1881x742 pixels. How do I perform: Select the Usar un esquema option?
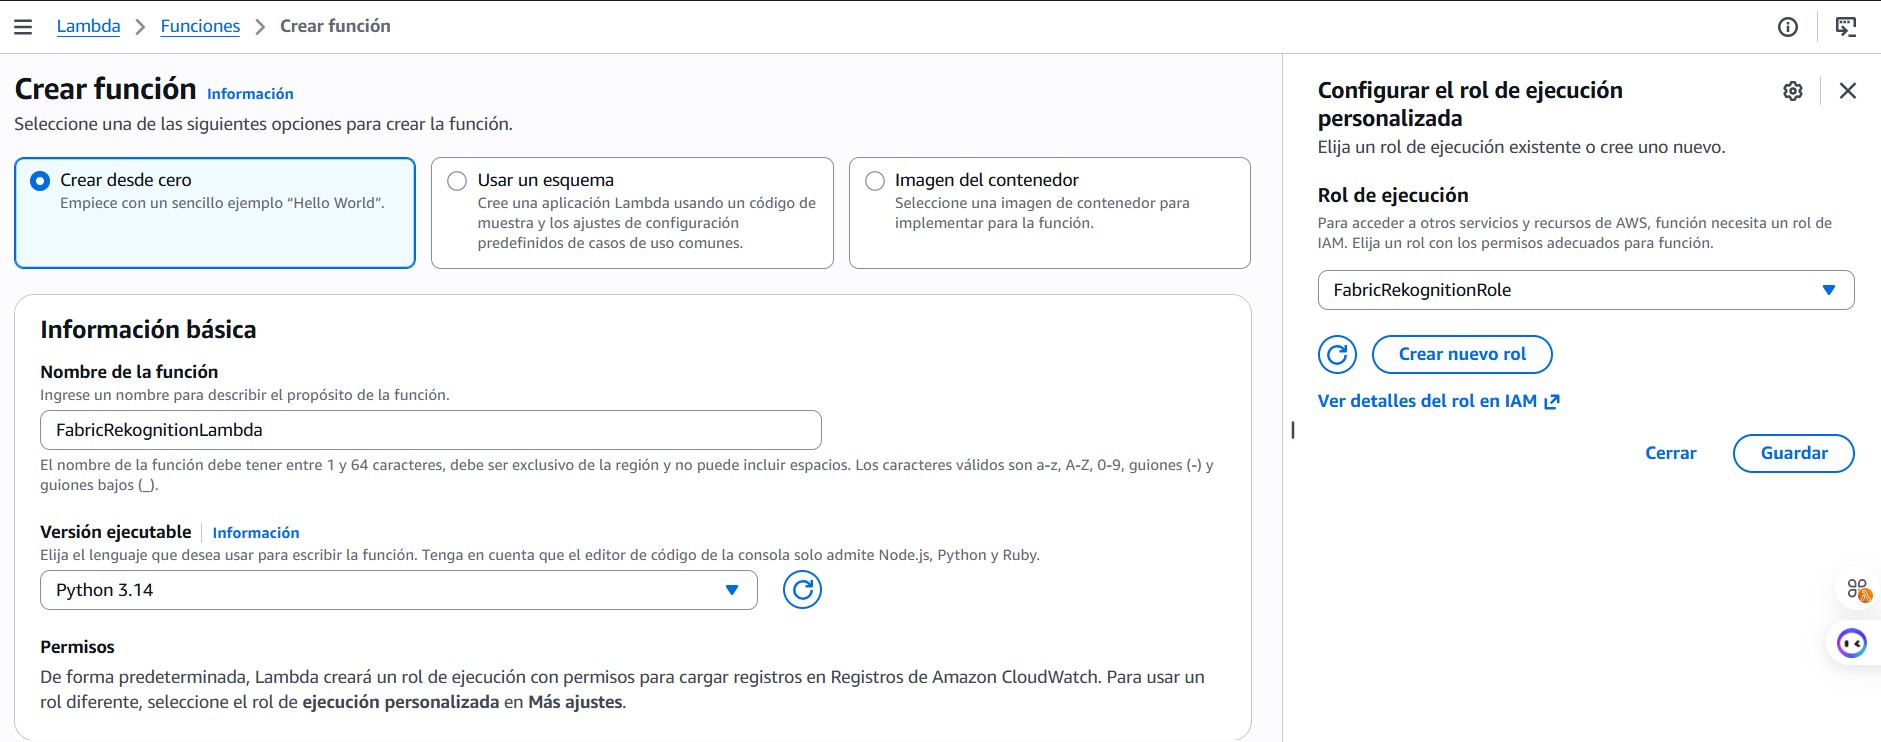tap(632, 213)
